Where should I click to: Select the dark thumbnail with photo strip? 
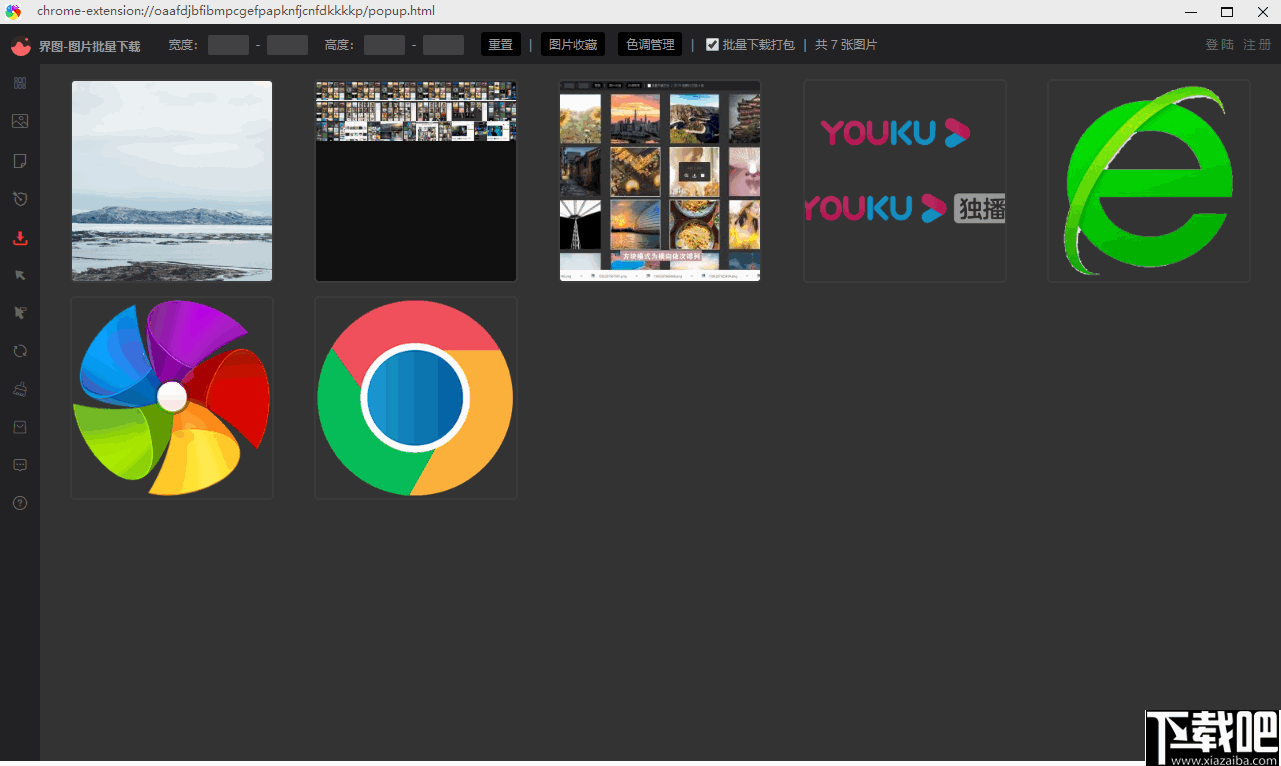pos(416,181)
